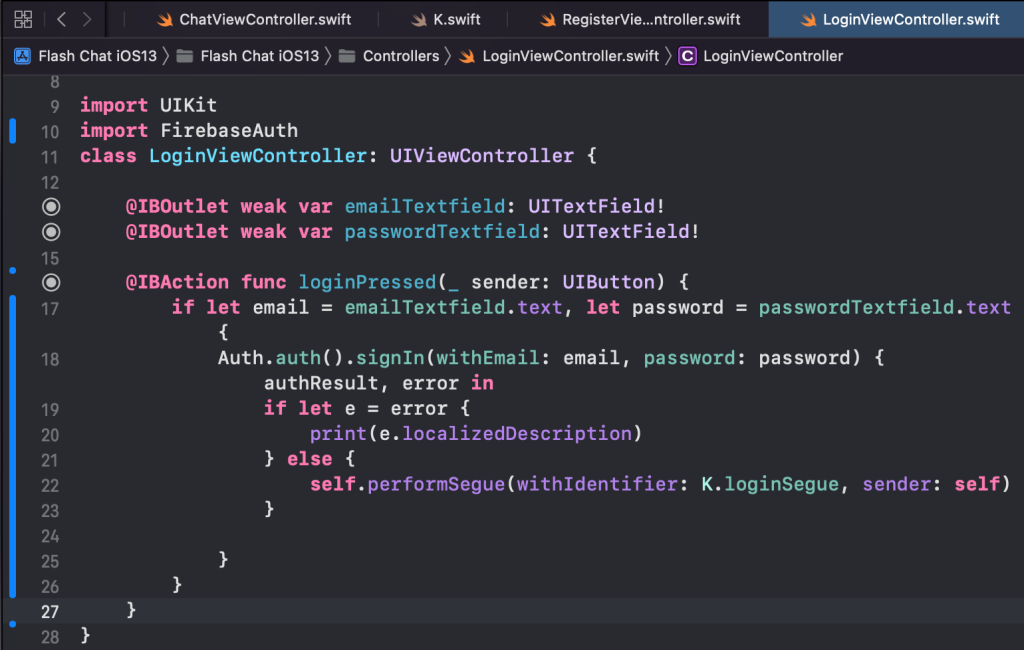
Task: Open LoginViewController class breadcrumb dropdown
Action: point(772,56)
